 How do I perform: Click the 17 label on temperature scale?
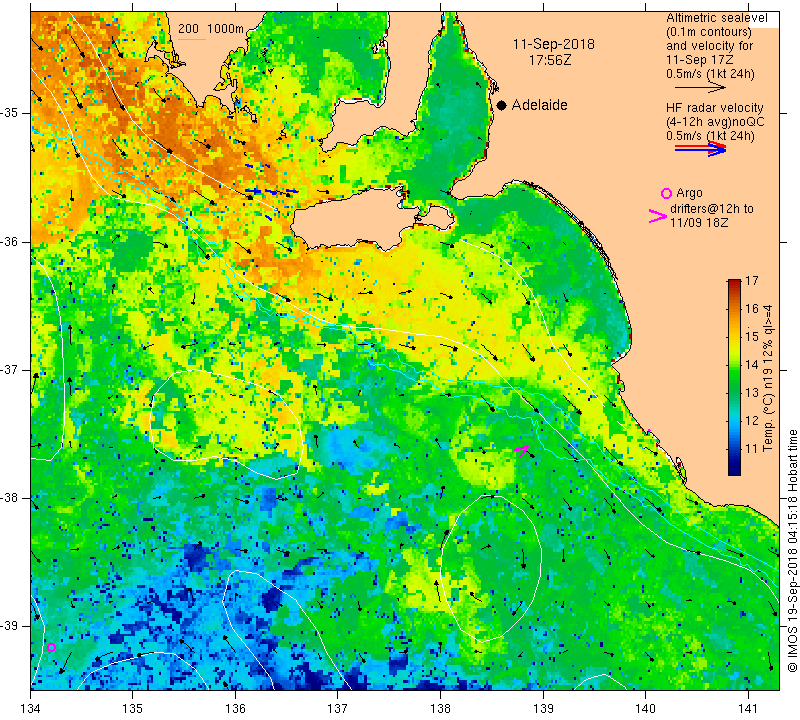[x=752, y=281]
